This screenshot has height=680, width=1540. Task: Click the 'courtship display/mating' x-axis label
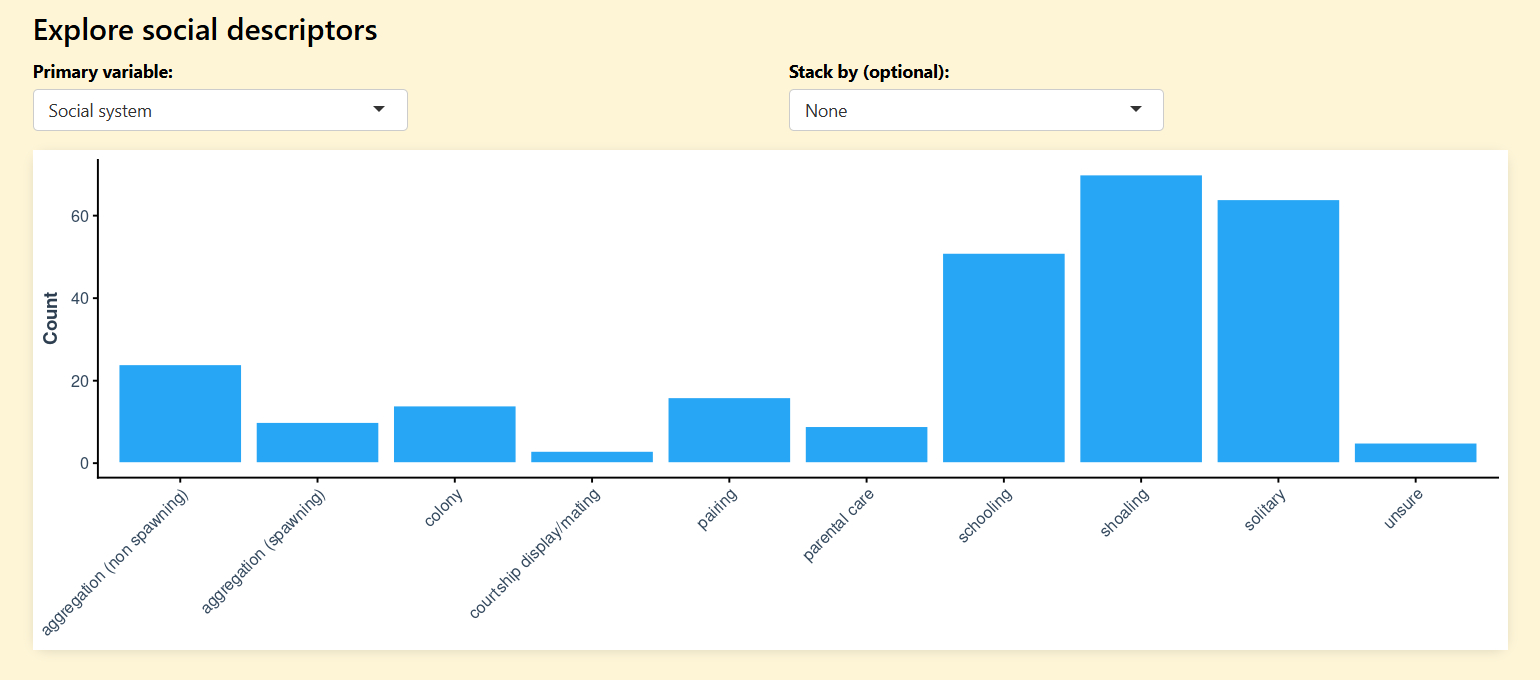[x=535, y=553]
